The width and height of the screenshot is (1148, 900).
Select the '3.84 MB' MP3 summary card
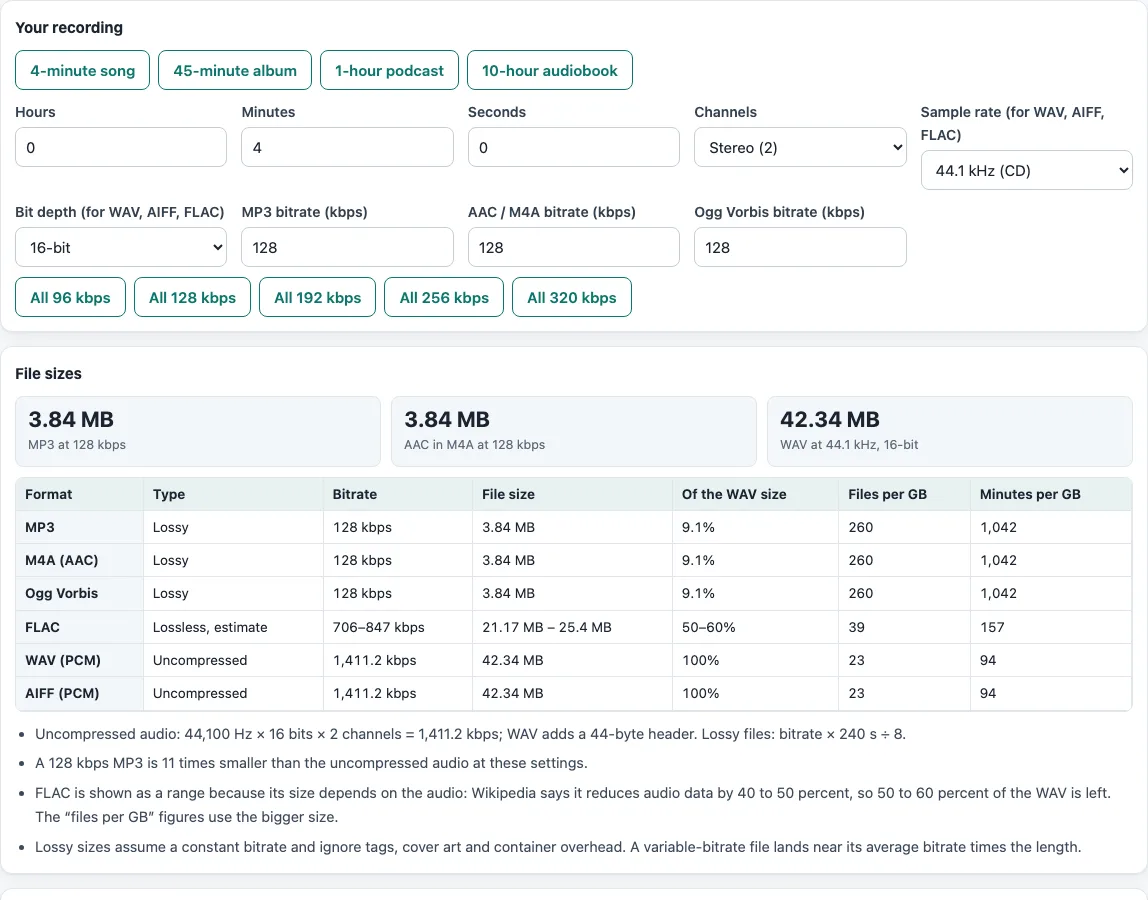[x=198, y=431]
